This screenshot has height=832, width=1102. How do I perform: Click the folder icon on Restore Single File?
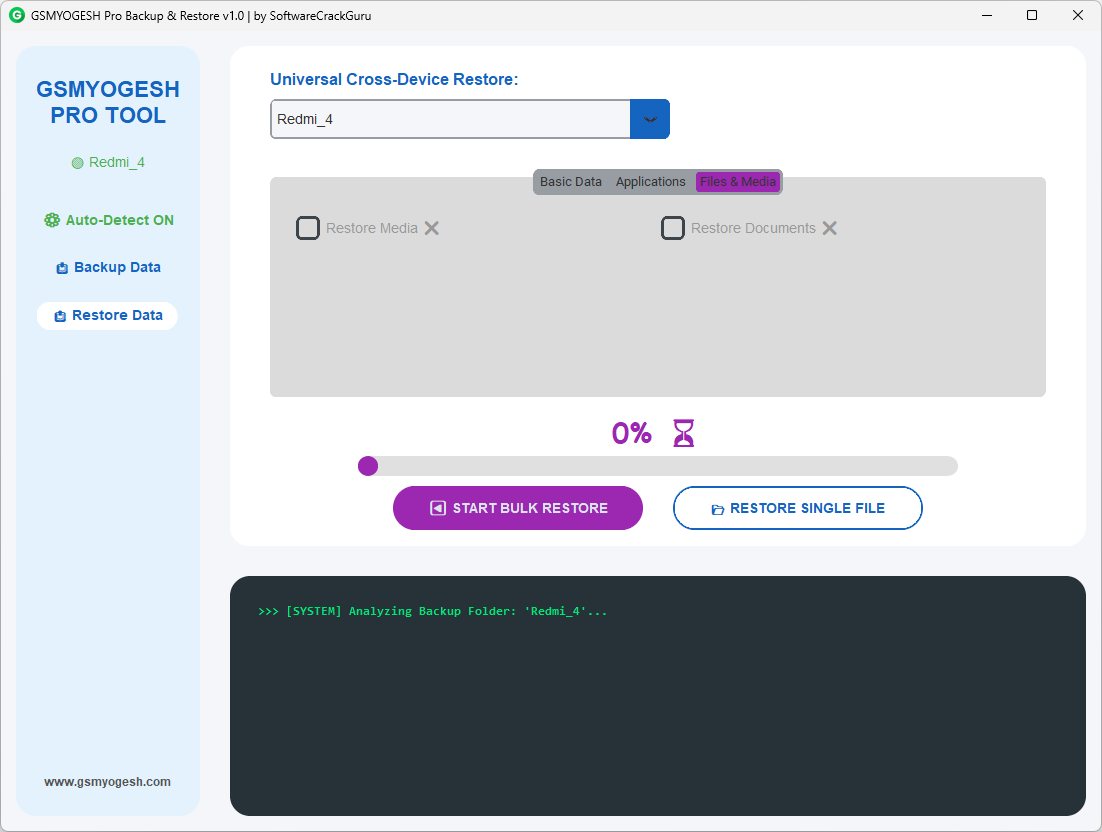tap(717, 509)
